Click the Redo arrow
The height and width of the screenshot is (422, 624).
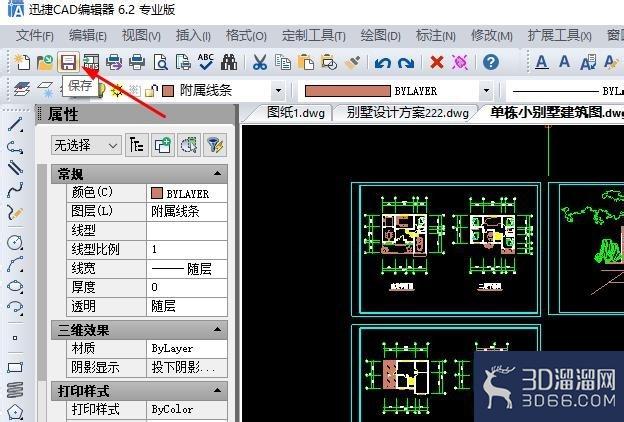coord(406,63)
